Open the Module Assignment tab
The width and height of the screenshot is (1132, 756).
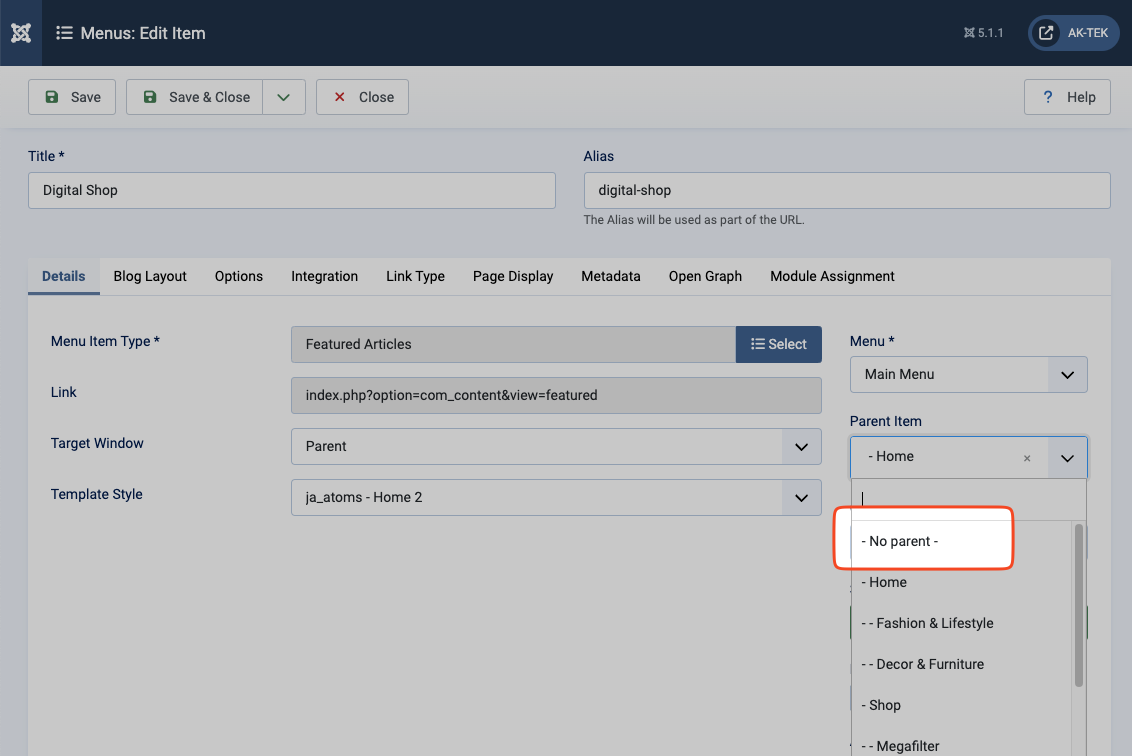832,276
